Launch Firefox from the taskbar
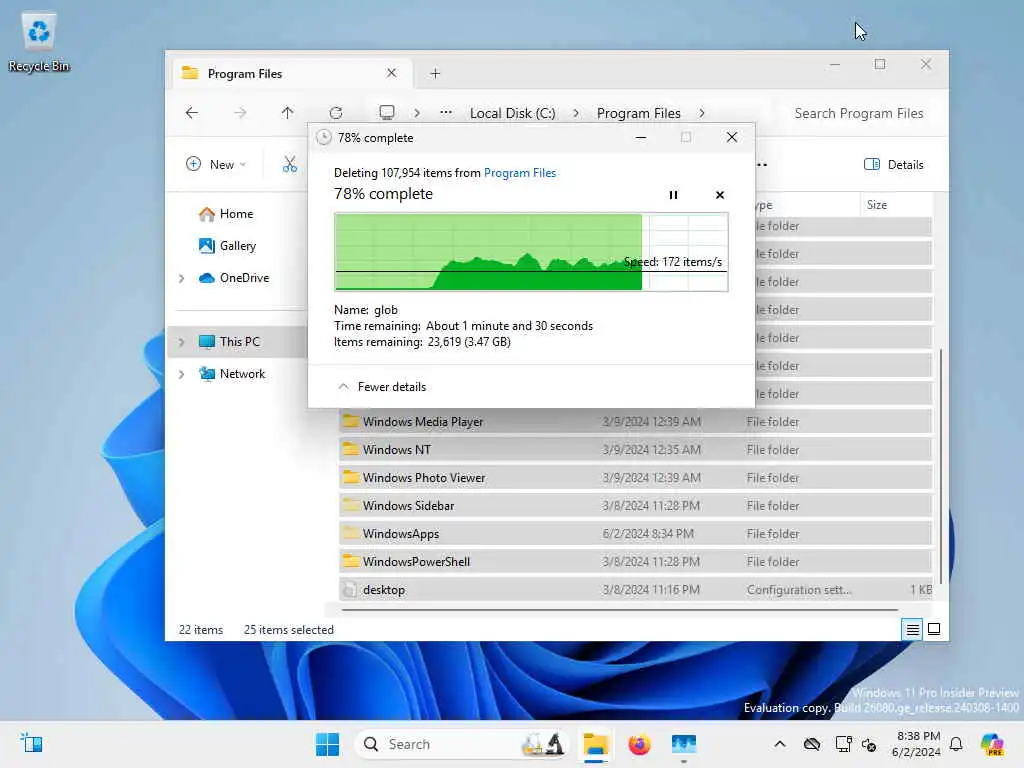The width and height of the screenshot is (1024, 768). 639,744
